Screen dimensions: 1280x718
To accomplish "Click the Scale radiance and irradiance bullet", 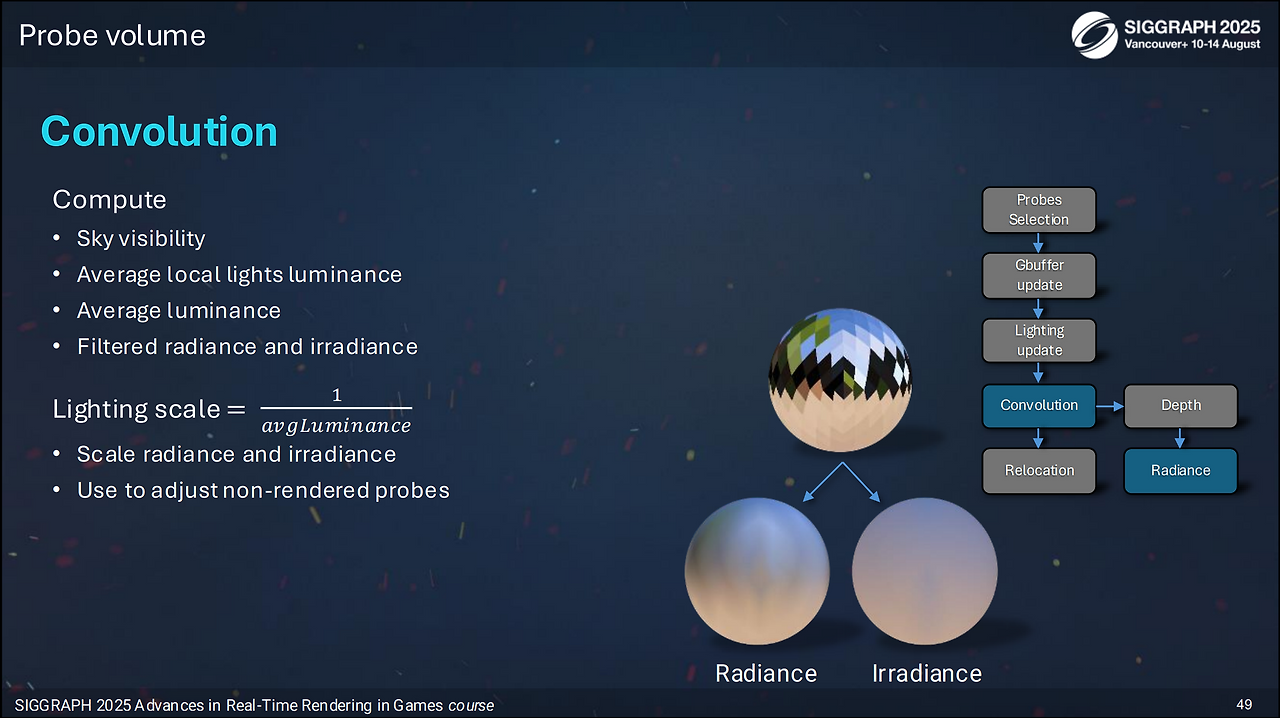I will (236, 455).
